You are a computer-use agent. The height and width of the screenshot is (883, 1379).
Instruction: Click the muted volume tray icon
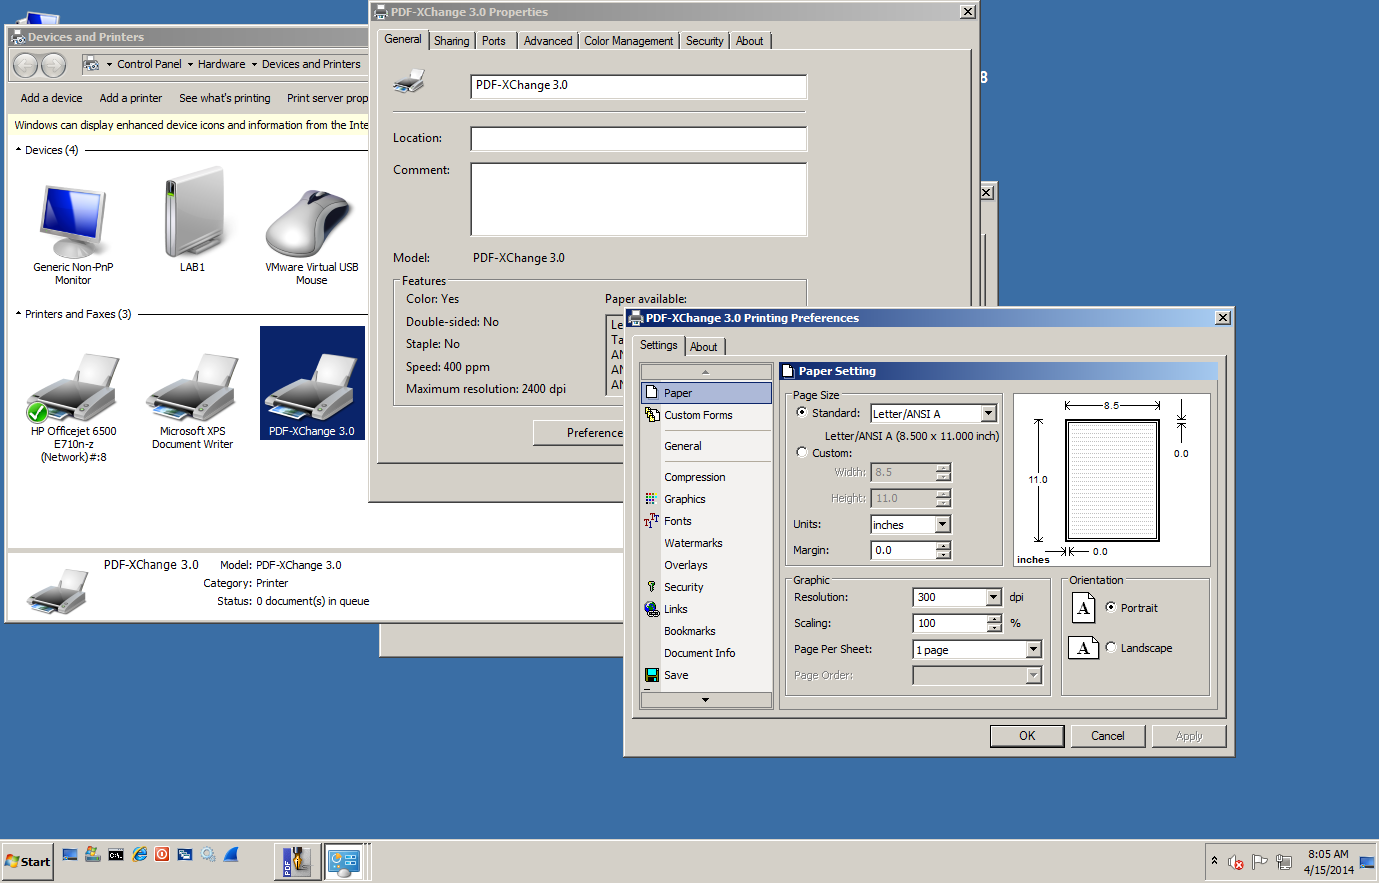[x=1236, y=862]
